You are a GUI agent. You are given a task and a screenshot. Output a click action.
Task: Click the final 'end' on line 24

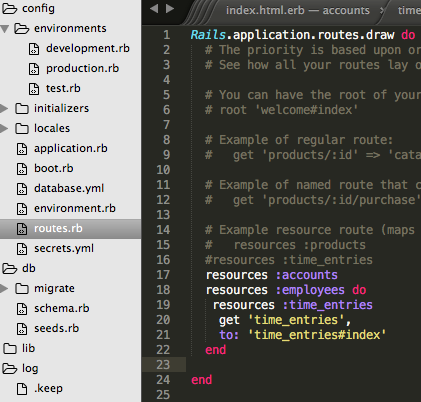(202, 380)
